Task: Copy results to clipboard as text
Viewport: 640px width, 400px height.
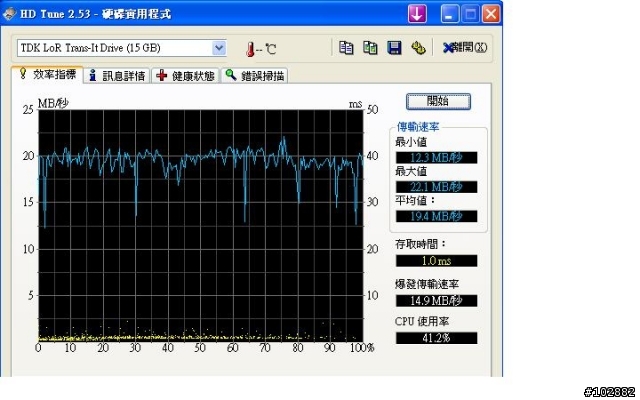Action: click(x=346, y=48)
